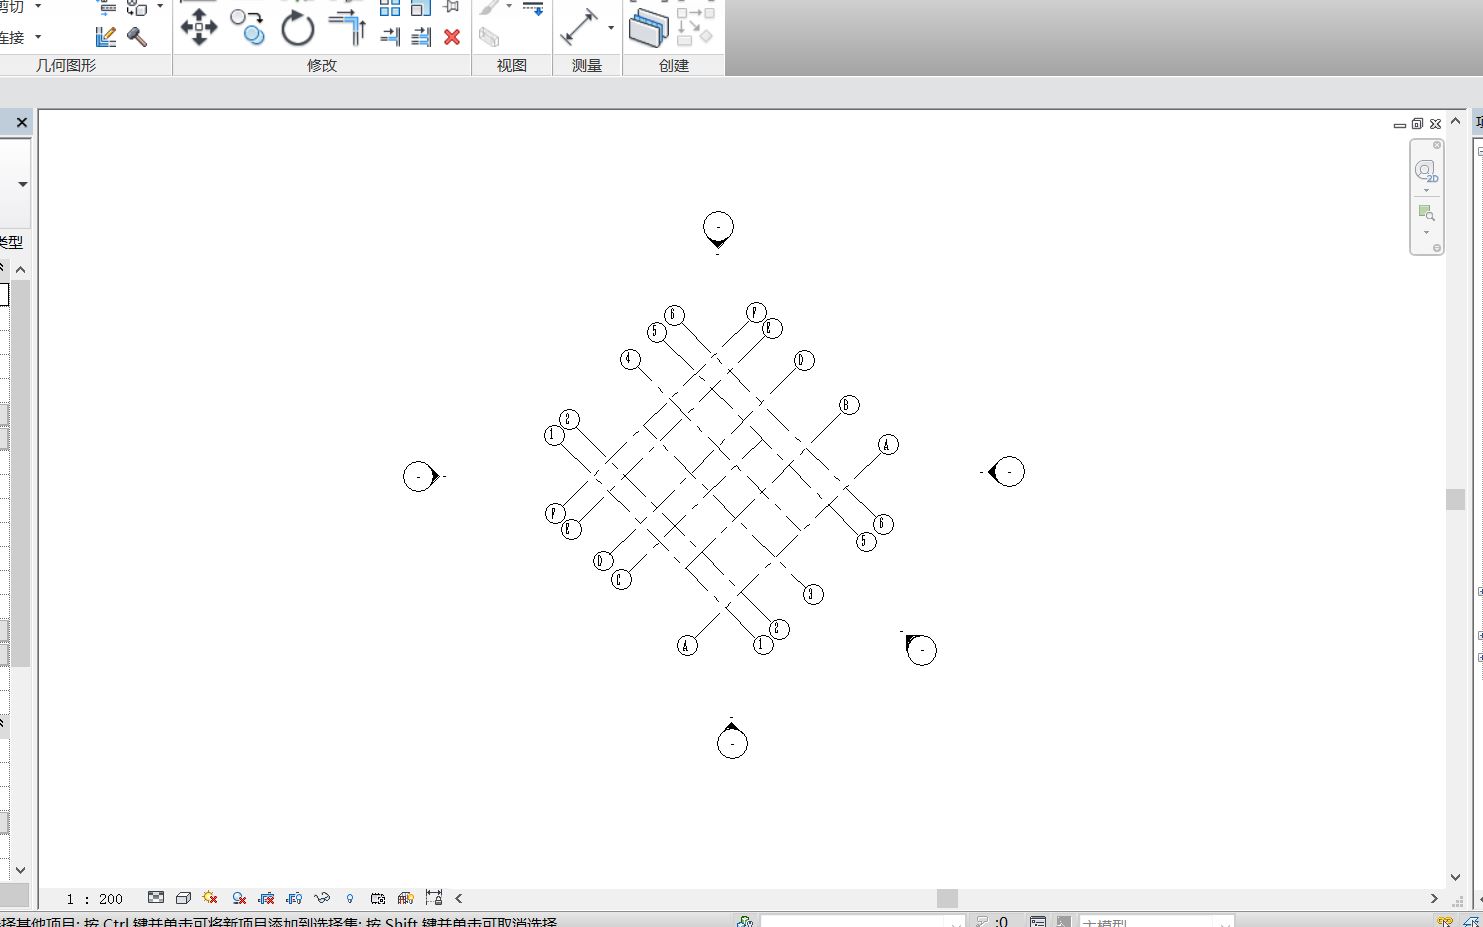Open the workset dropdown in status bar
Screen dimensions: 1483x927
[x=863, y=921]
